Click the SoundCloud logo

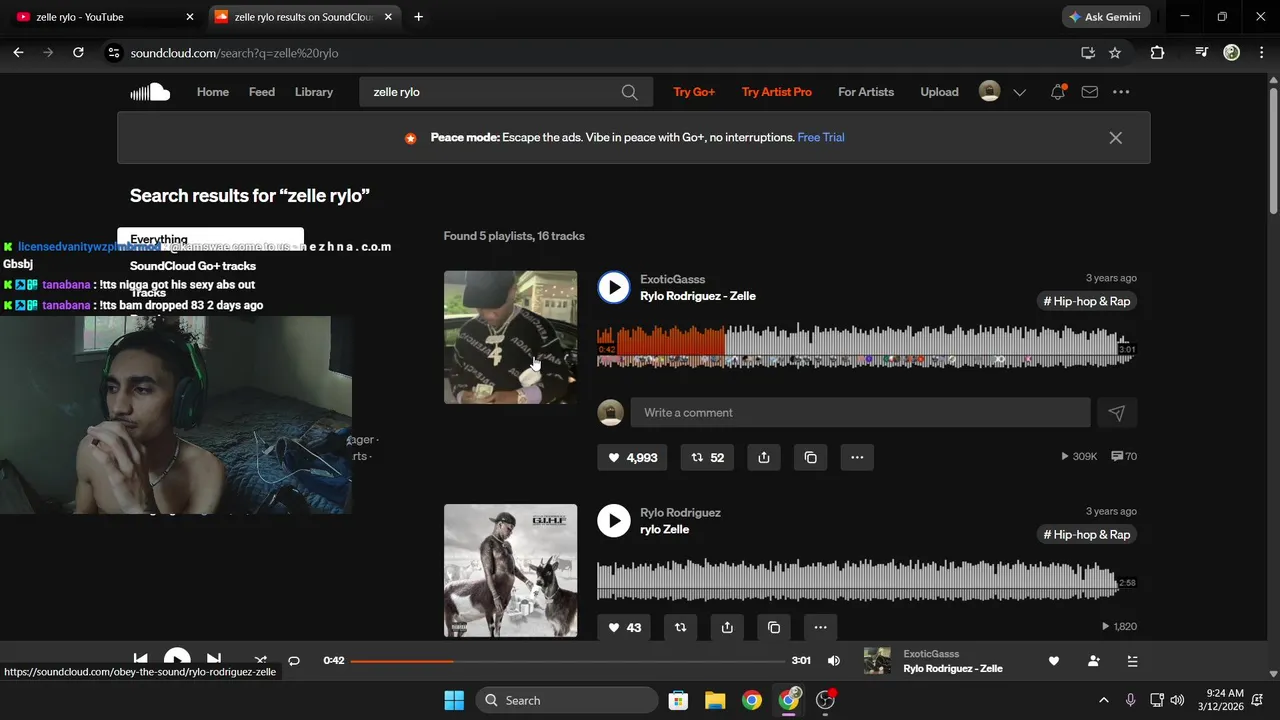pos(150,92)
